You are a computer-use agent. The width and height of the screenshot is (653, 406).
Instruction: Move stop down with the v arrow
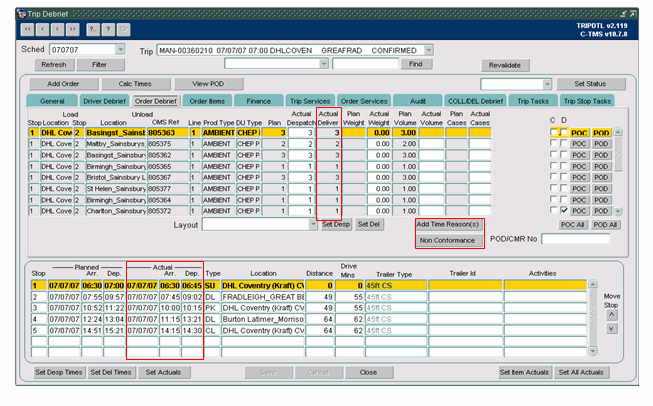click(611, 329)
